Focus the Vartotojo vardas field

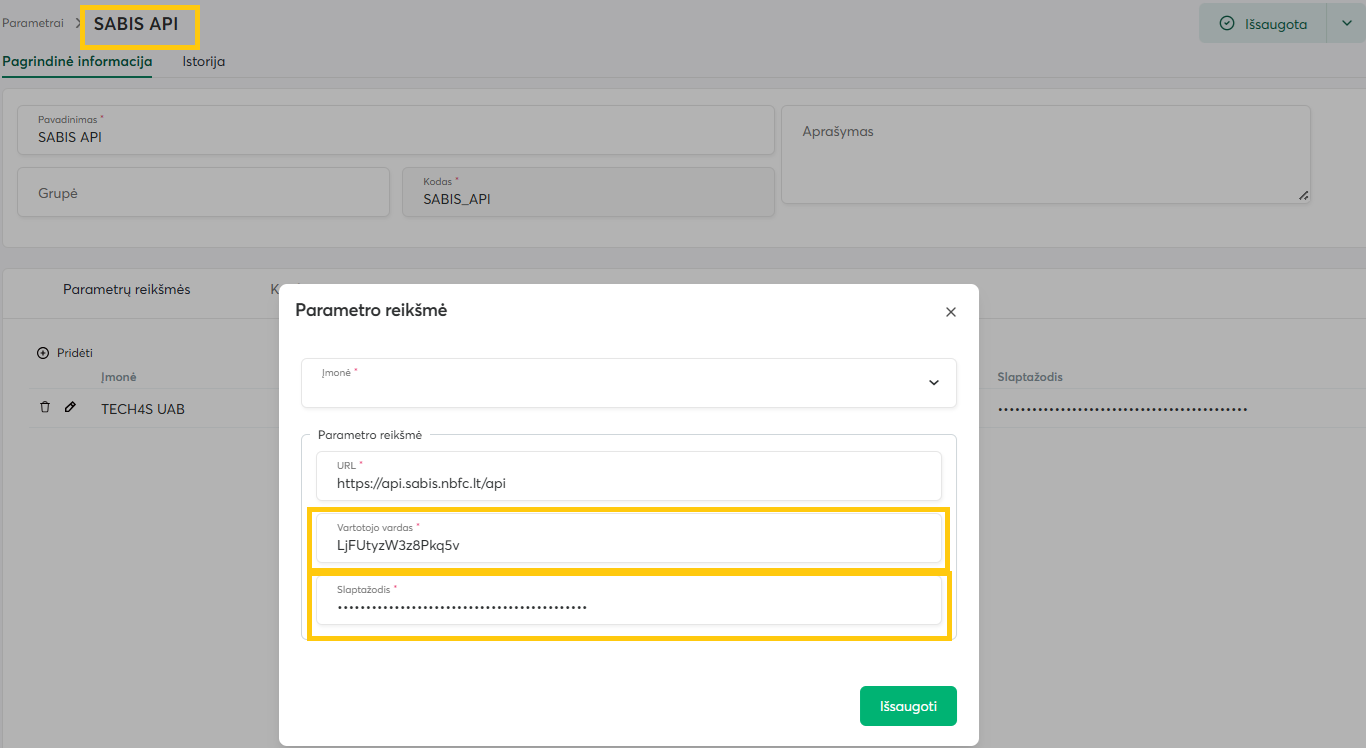click(x=628, y=546)
